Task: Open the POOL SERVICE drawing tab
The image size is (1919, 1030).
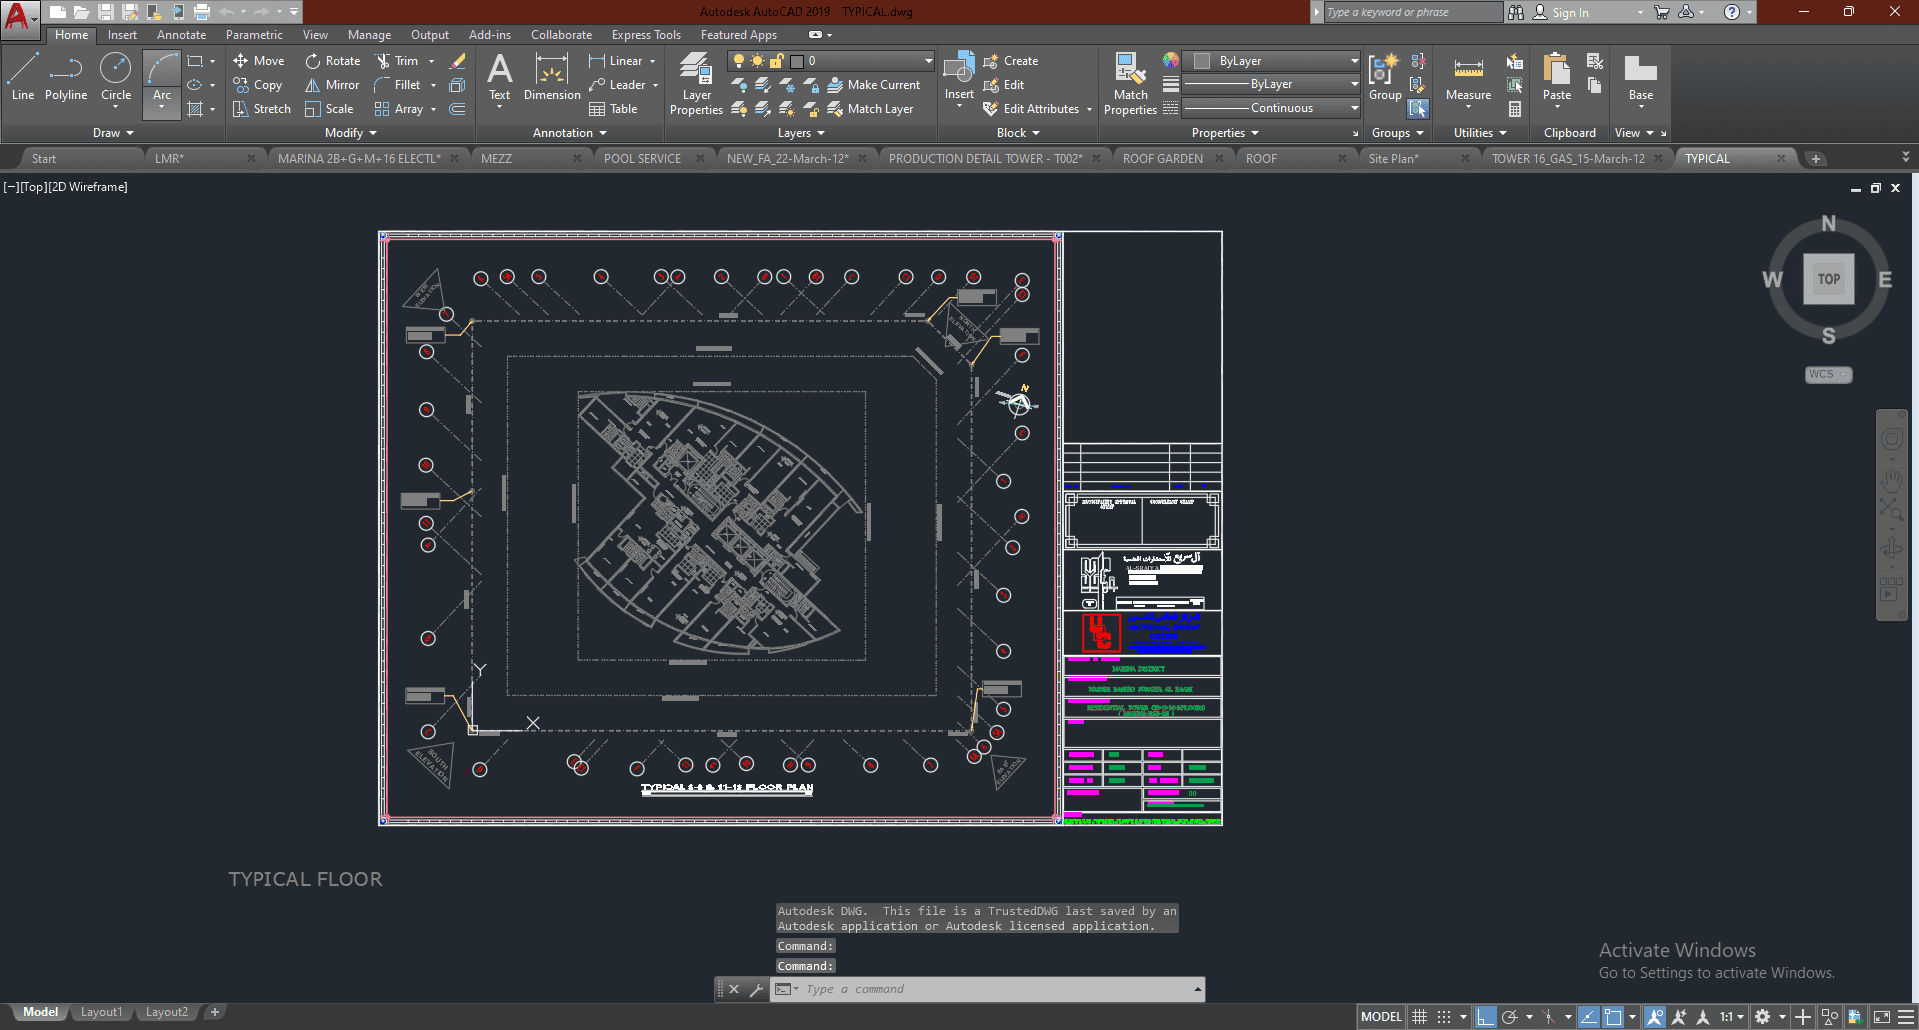Action: click(x=642, y=159)
